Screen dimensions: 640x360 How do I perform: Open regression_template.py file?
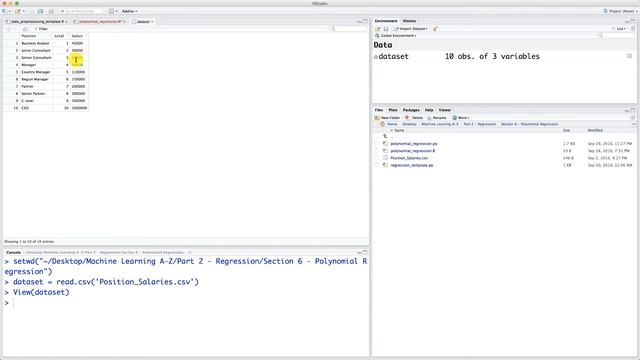point(412,165)
